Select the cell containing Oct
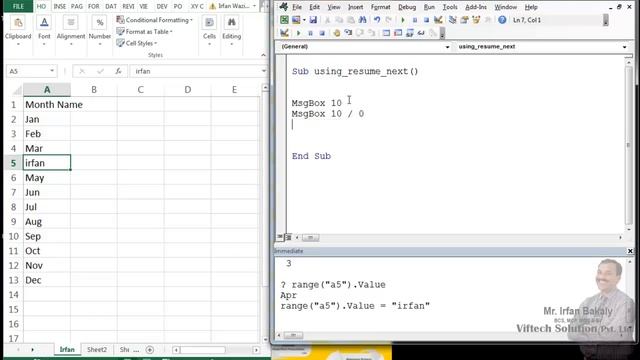Viewport: 640px width, 360px height. click(47, 251)
